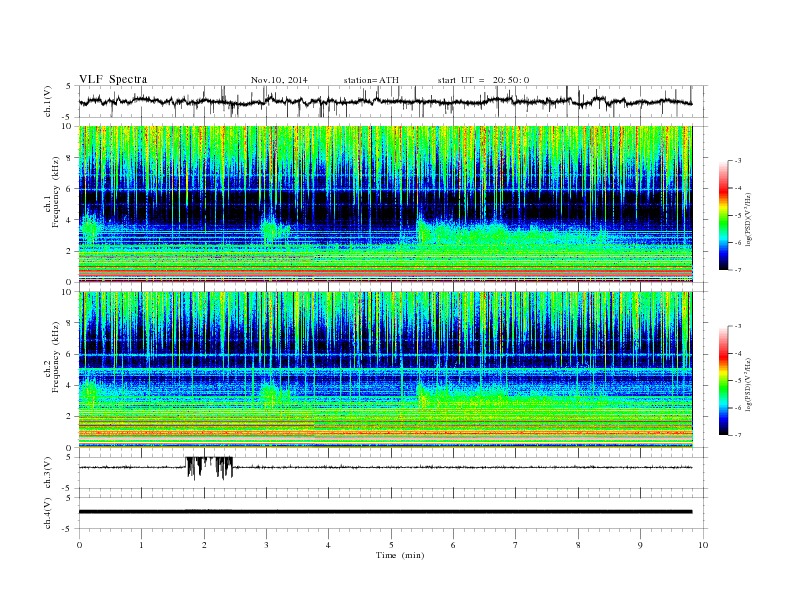The height and width of the screenshot is (612, 792).
Task: Click the "7" tick on the time axis
Action: [x=516, y=545]
